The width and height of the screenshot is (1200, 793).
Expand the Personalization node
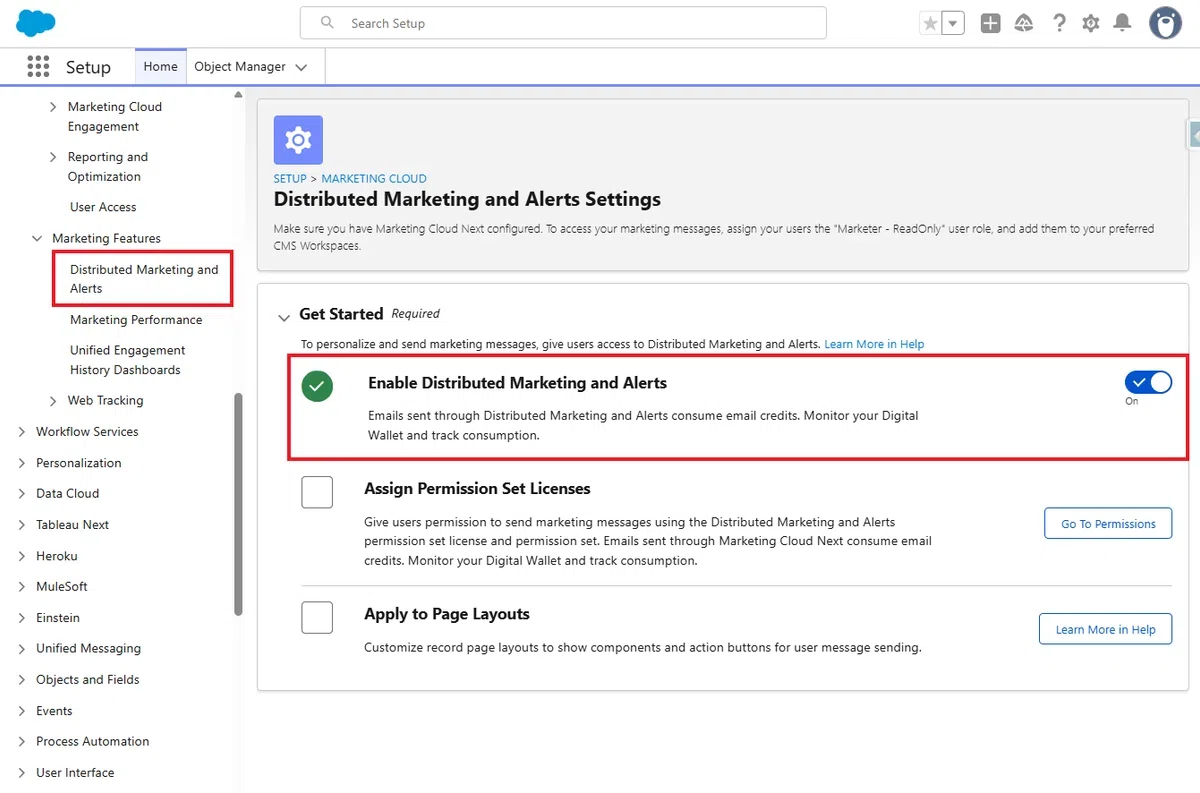(x=22, y=463)
